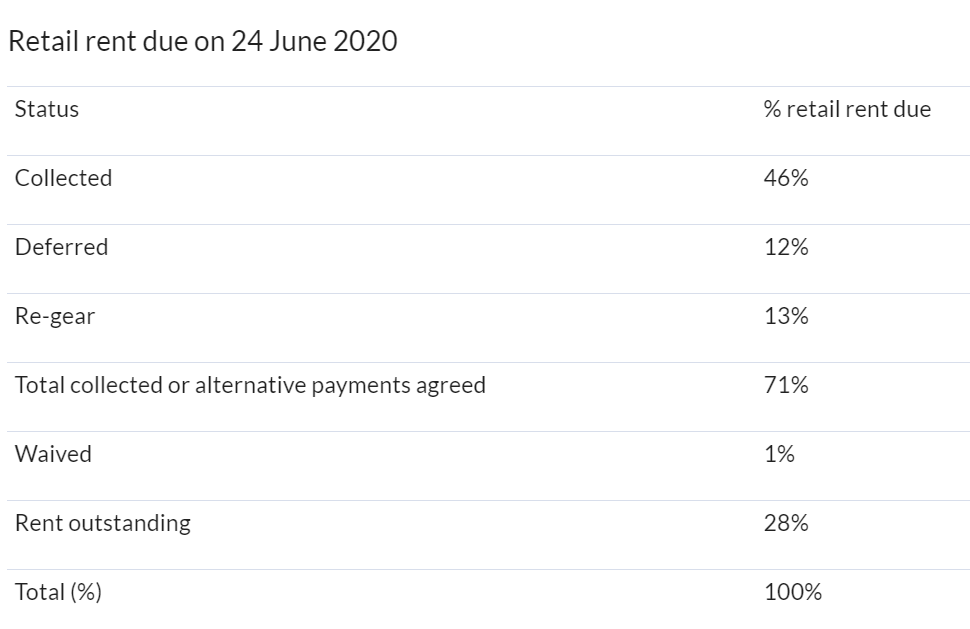Select the '% retail rent due' column header
The width and height of the screenshot is (970, 629).
click(x=847, y=109)
